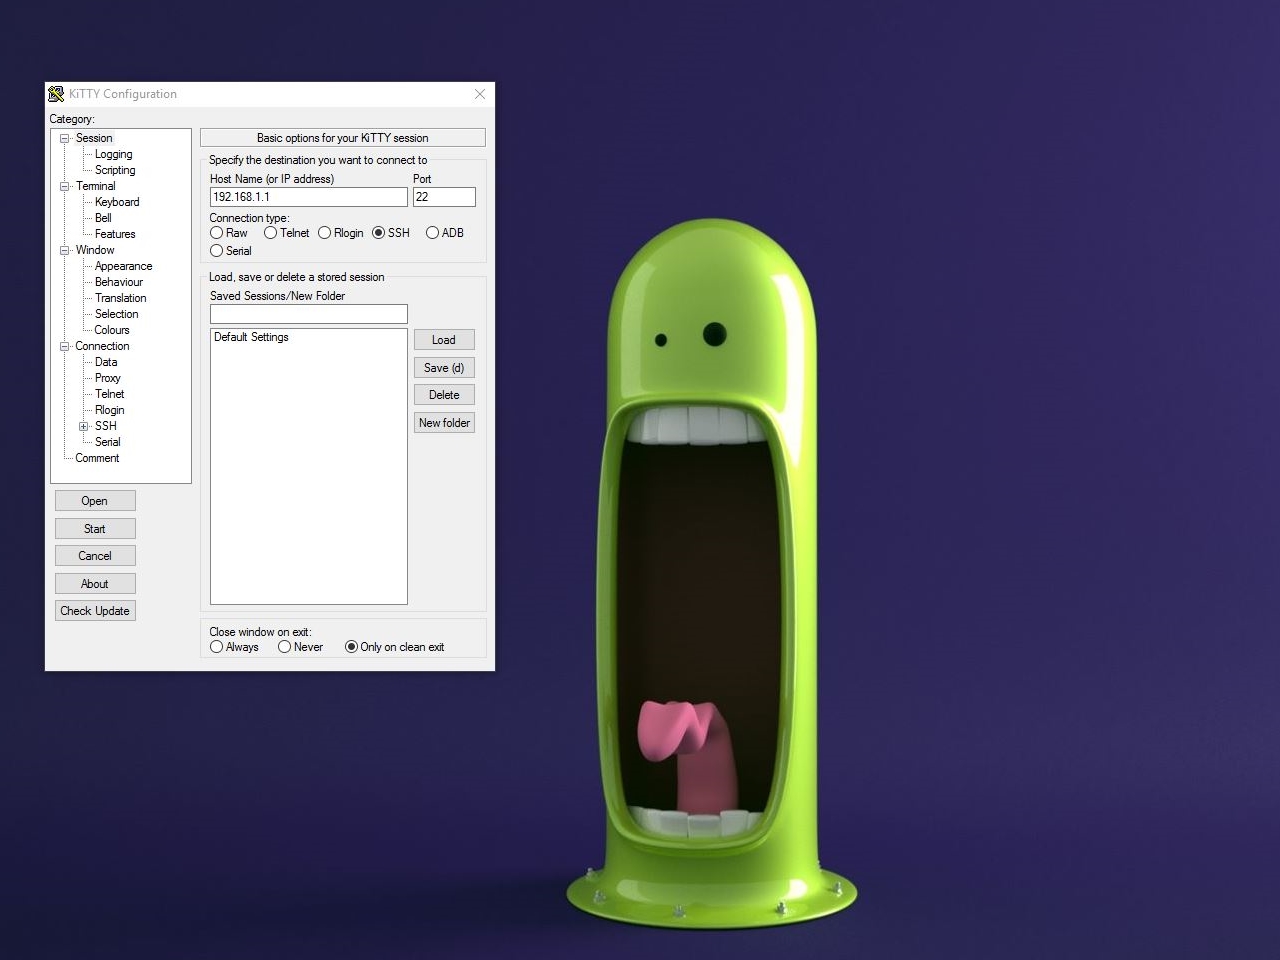
Task: Click the Host Name input field
Action: tap(308, 197)
